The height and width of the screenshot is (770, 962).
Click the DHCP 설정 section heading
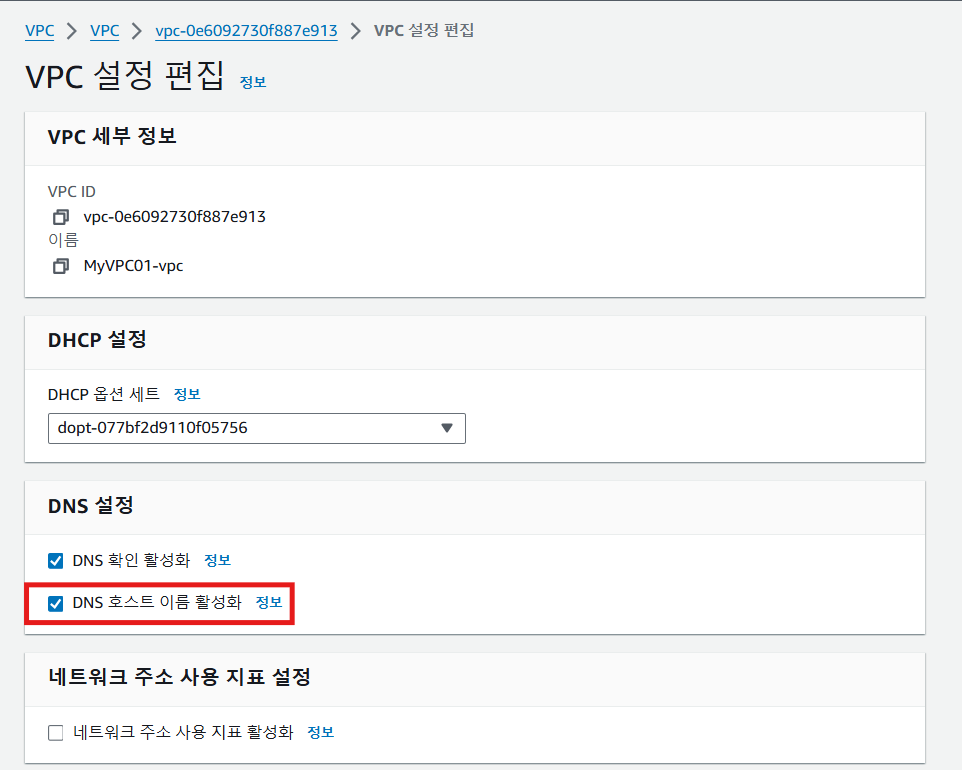tap(97, 339)
